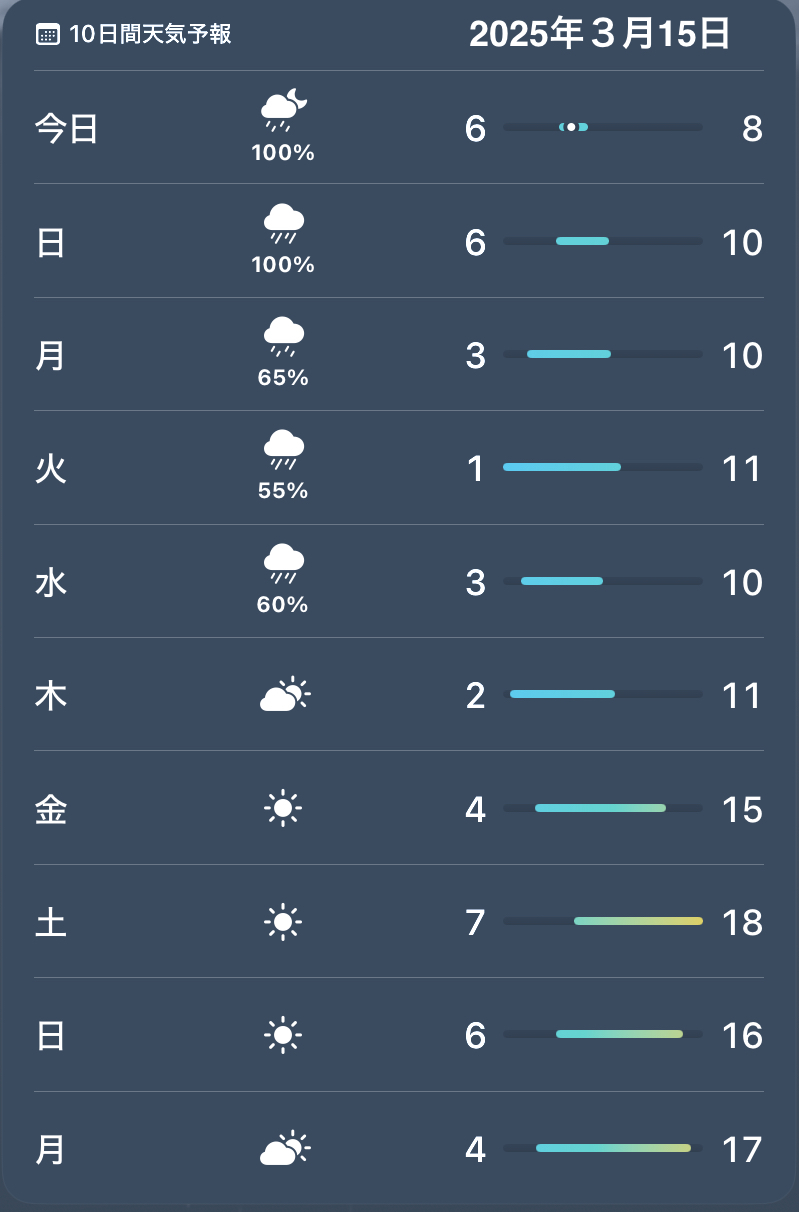
Task: Click the calendar icon beside 10日間天気予報
Action: click(47, 35)
